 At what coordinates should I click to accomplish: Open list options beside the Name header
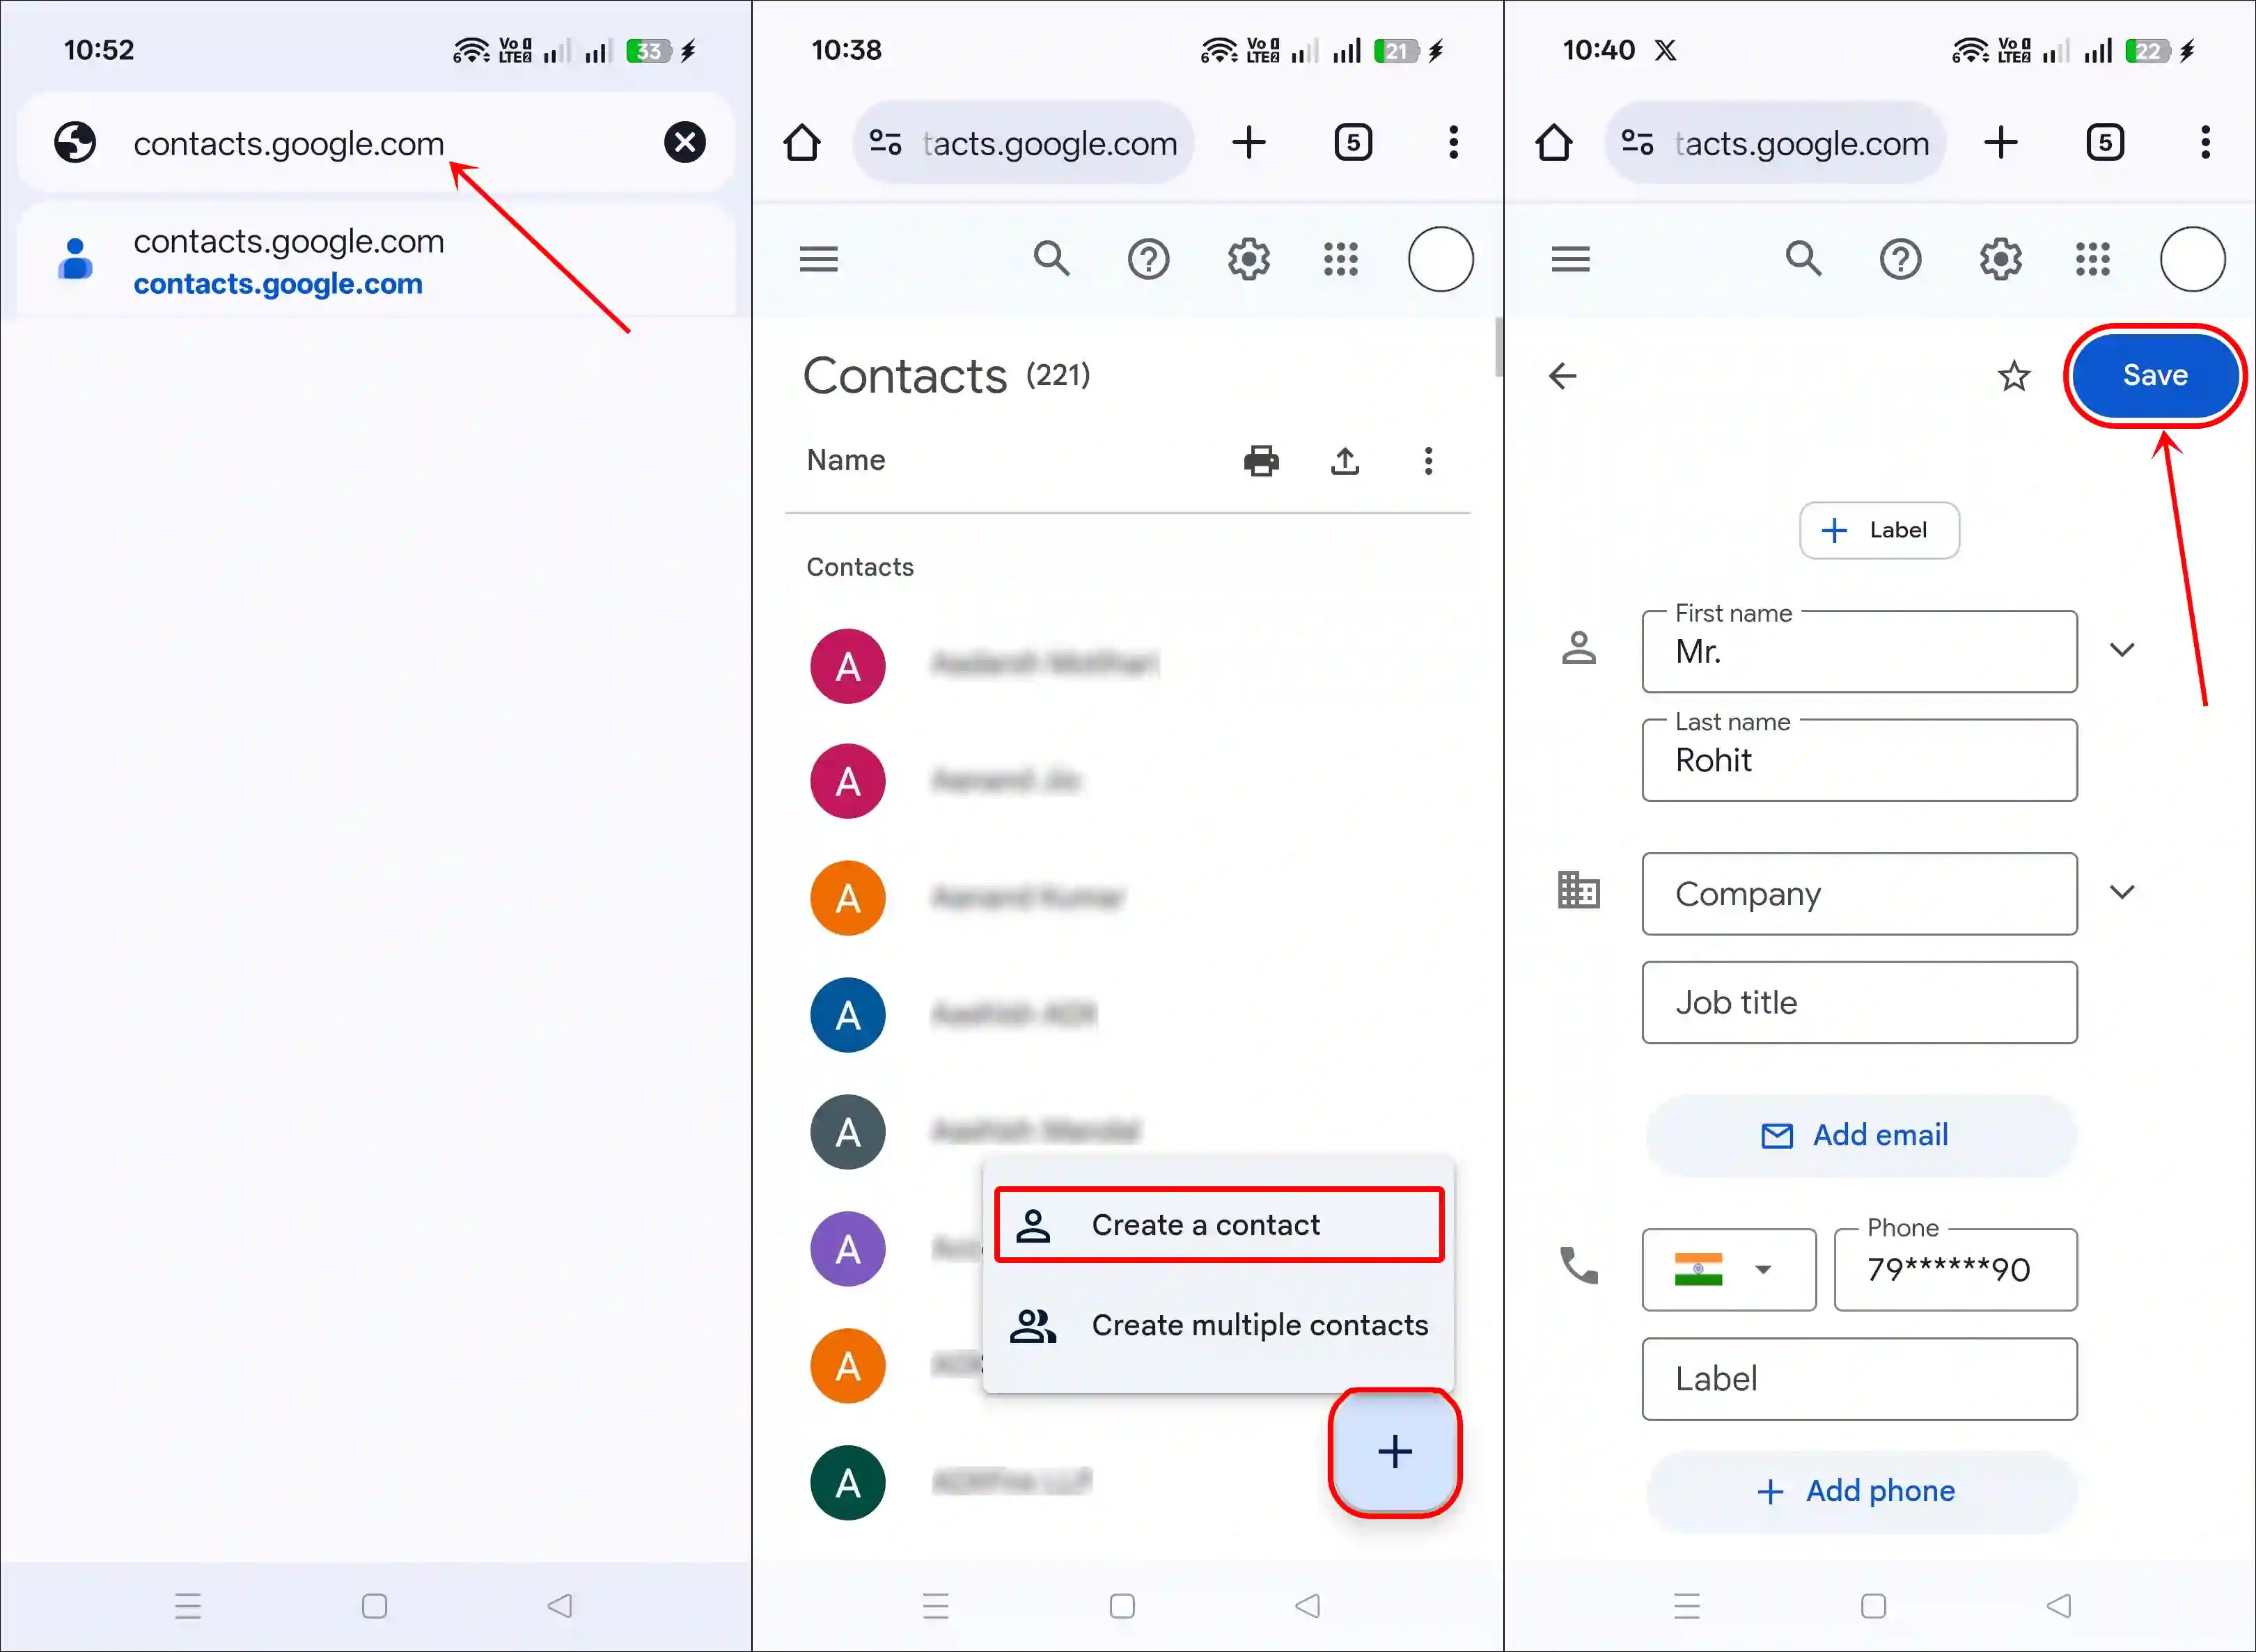pyautogui.click(x=1428, y=461)
